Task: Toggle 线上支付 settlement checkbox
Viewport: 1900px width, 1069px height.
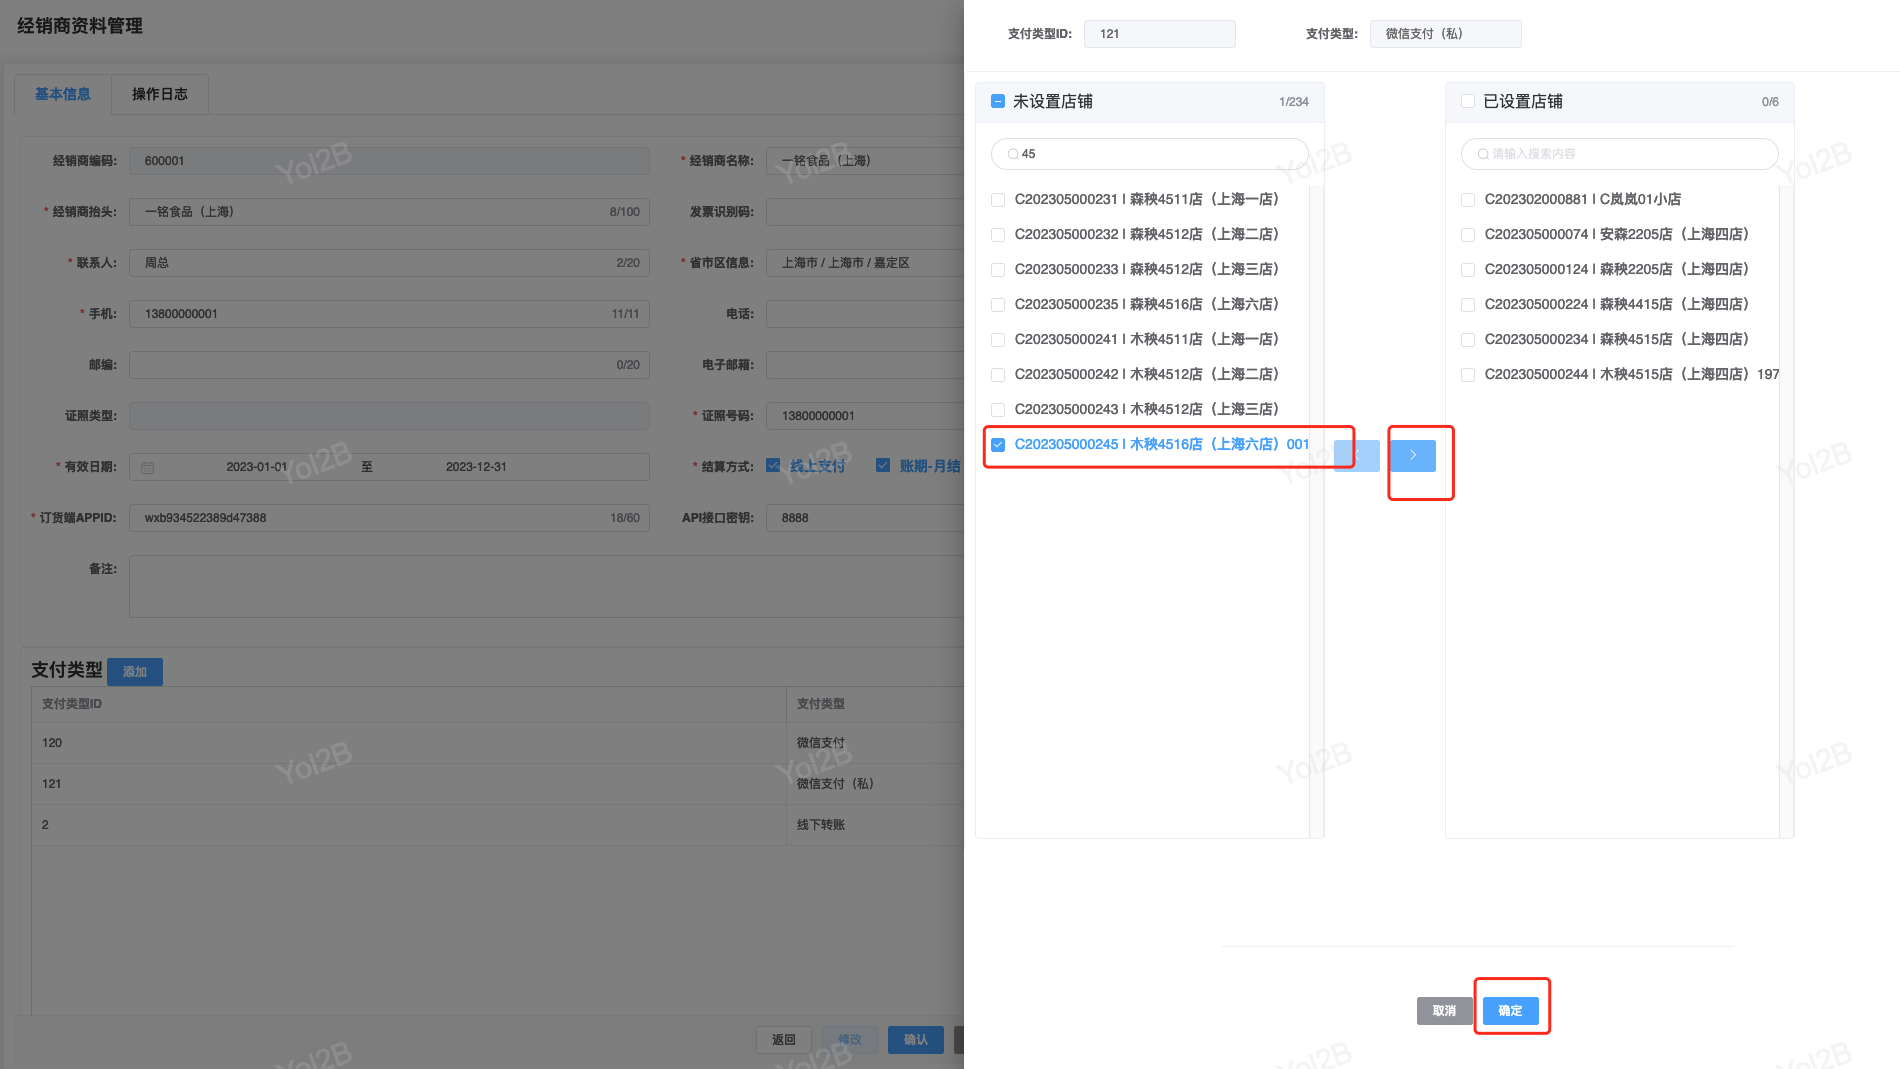Action: pyautogui.click(x=773, y=465)
